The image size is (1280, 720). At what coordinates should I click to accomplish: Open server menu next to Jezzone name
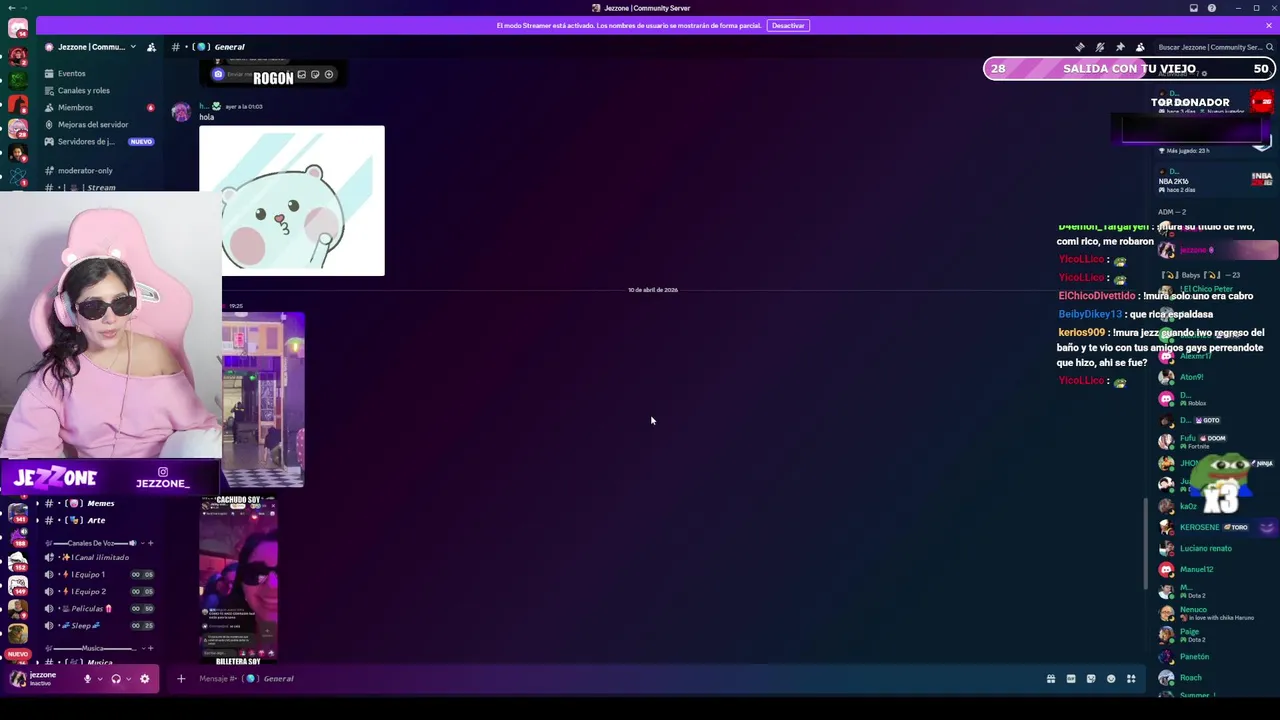(133, 47)
